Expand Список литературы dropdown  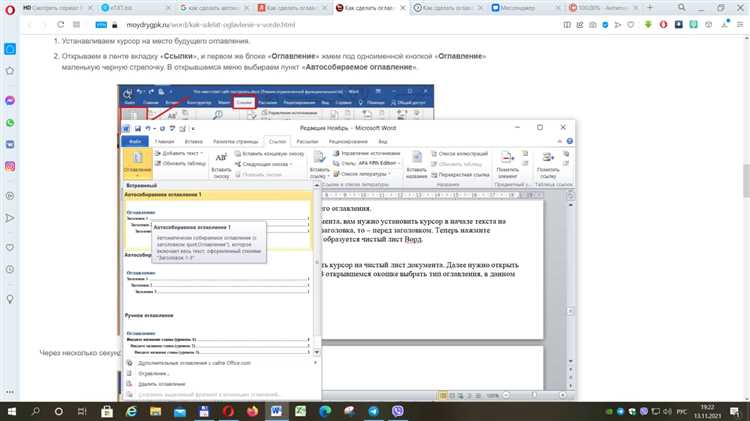pos(363,174)
